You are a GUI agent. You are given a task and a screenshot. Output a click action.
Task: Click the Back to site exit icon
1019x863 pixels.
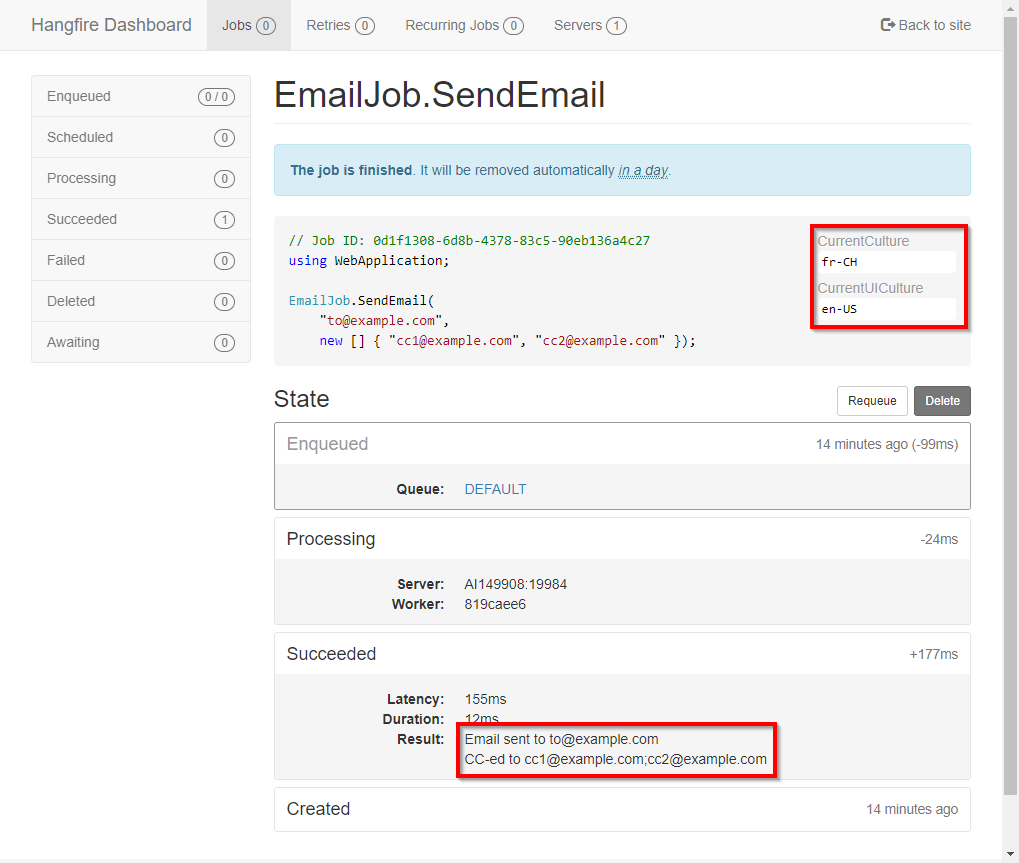point(888,25)
